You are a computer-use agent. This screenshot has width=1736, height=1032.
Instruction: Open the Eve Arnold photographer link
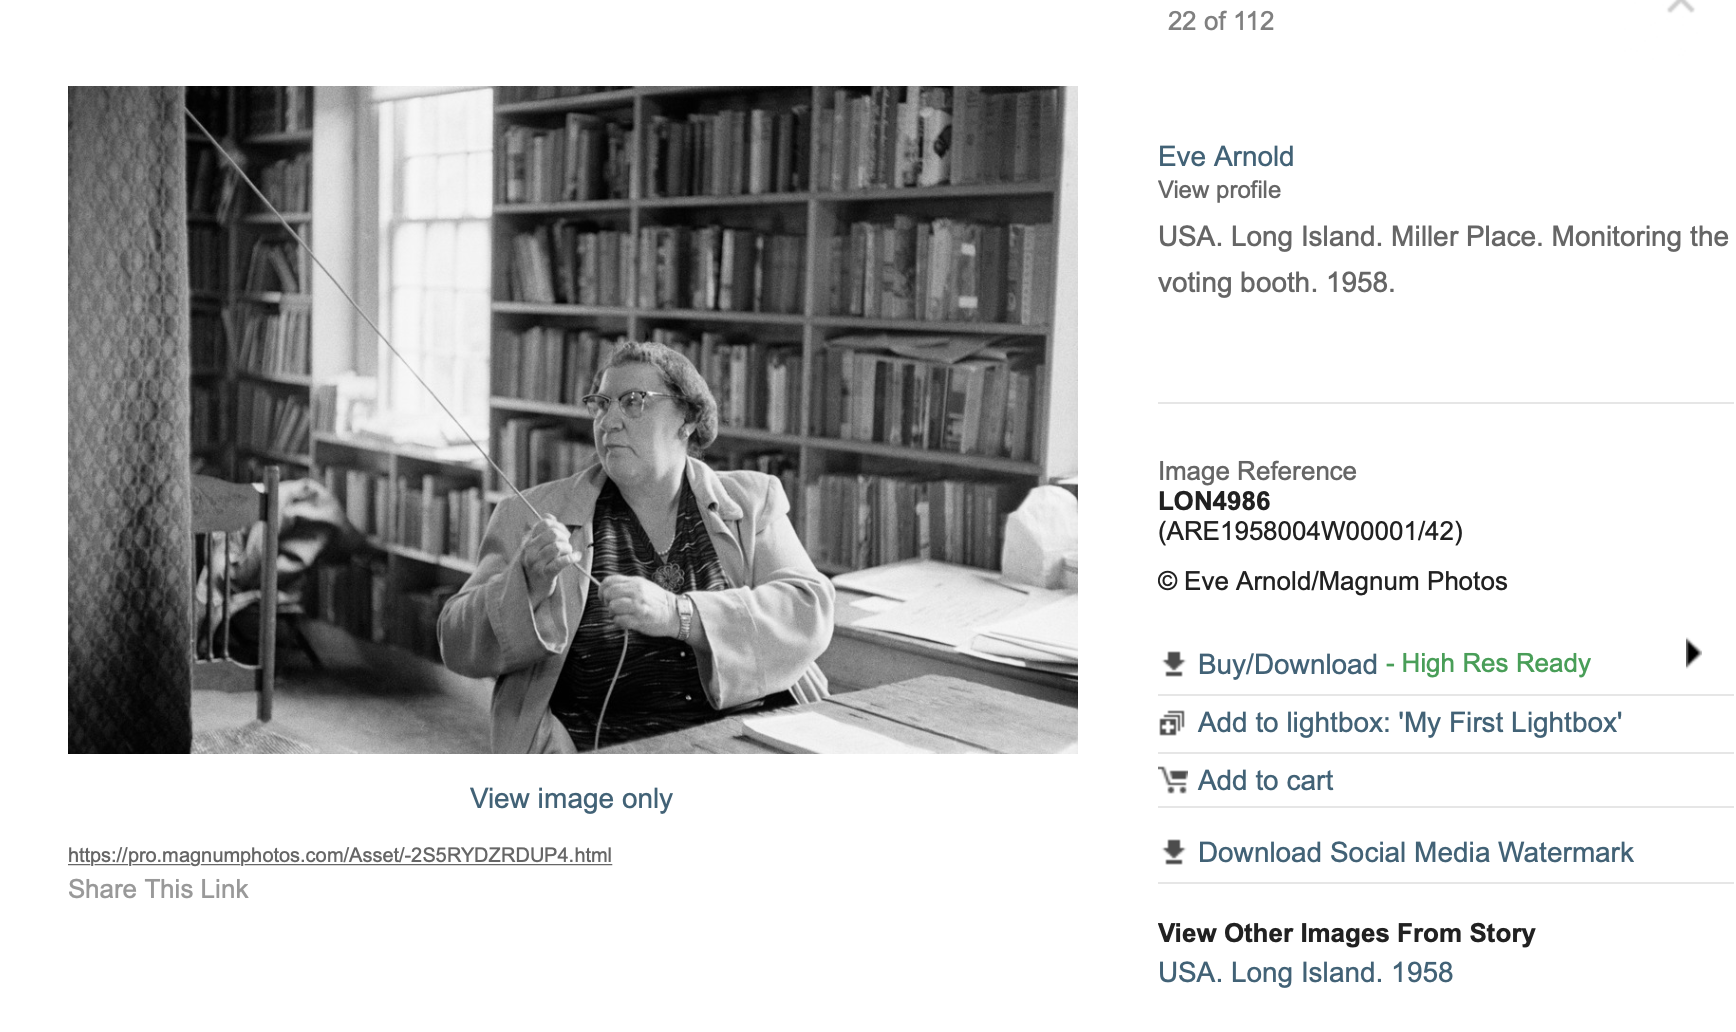[x=1225, y=157]
